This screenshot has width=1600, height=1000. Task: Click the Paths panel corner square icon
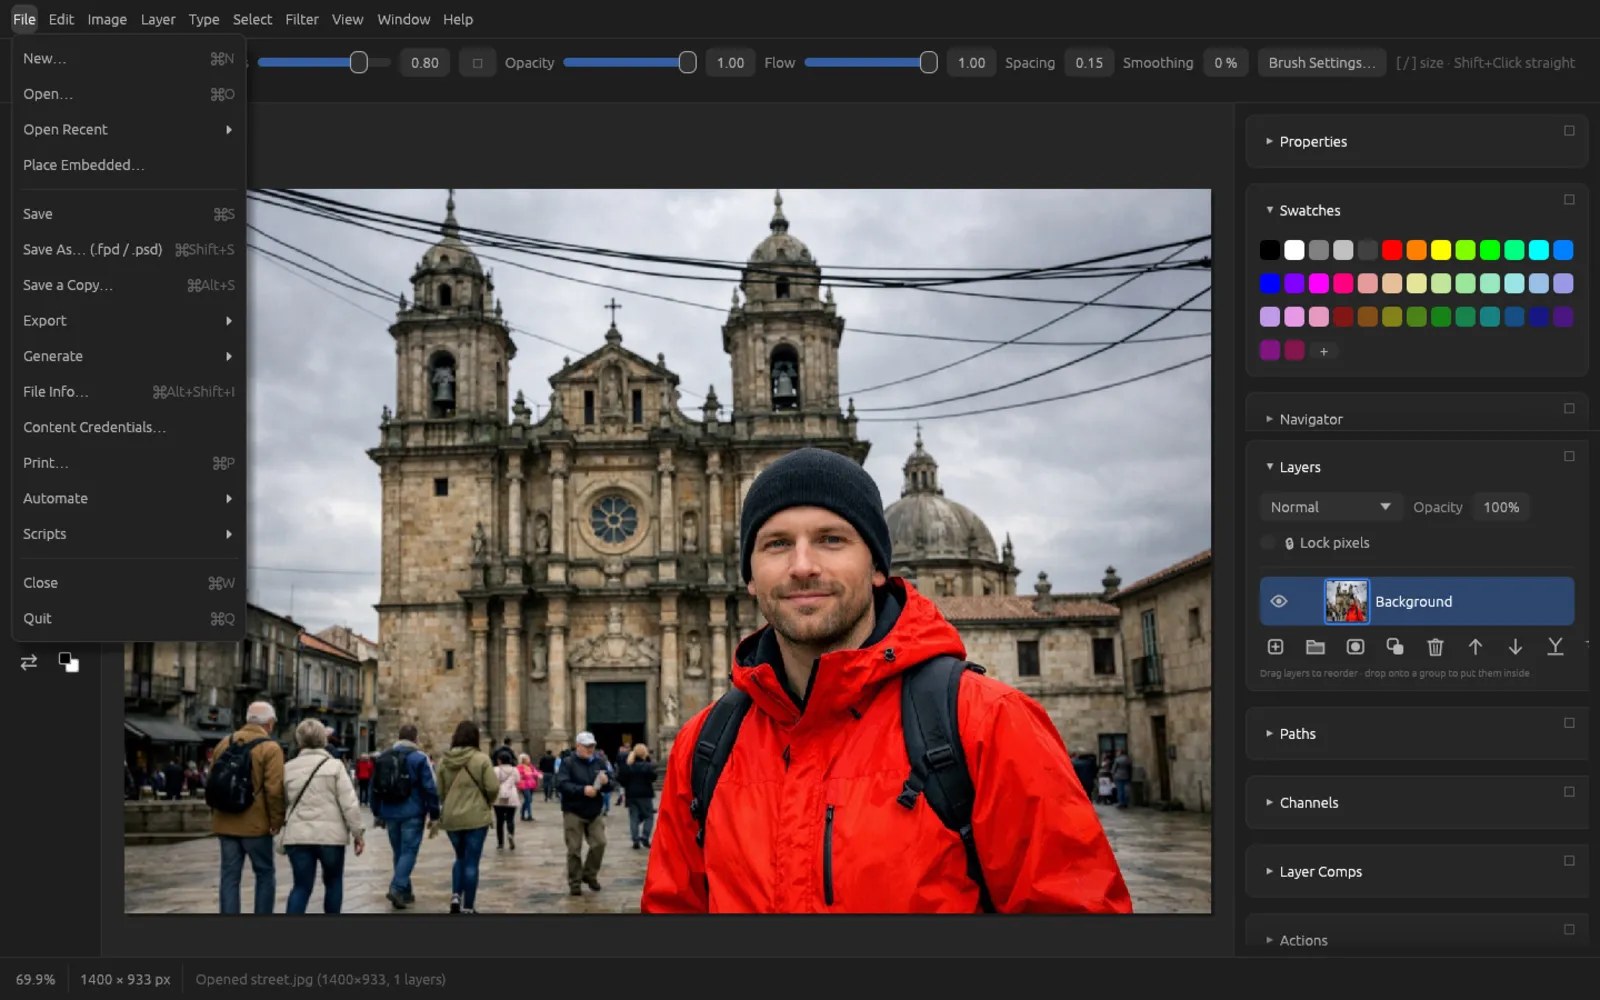[x=1569, y=722]
